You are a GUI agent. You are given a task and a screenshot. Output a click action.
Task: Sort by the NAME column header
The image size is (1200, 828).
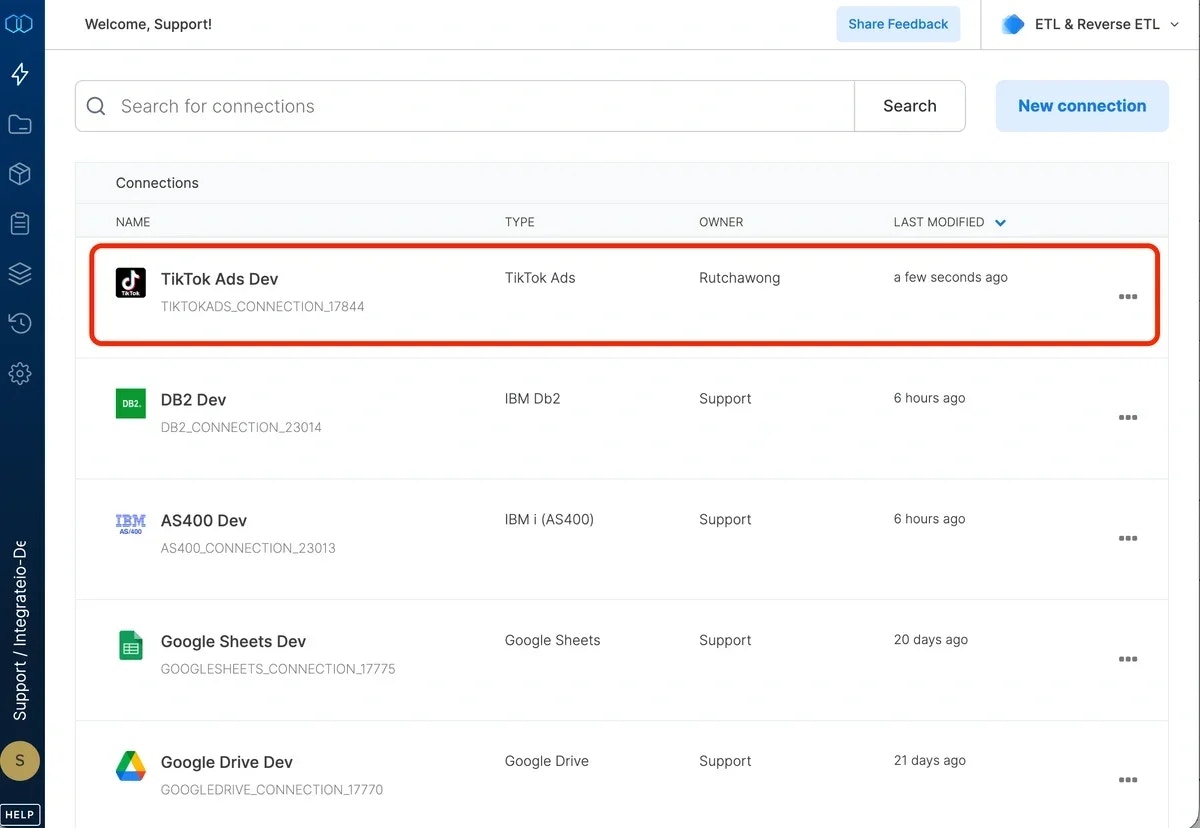click(x=133, y=222)
